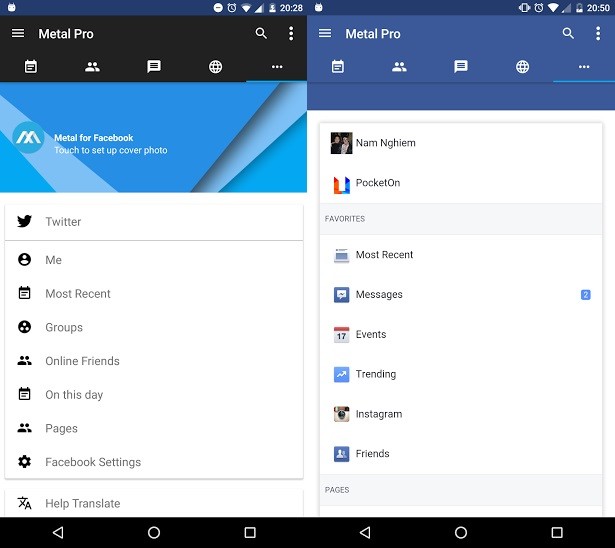The height and width of the screenshot is (548, 615).
Task: Open the Me menu entry
Action: coord(154,260)
